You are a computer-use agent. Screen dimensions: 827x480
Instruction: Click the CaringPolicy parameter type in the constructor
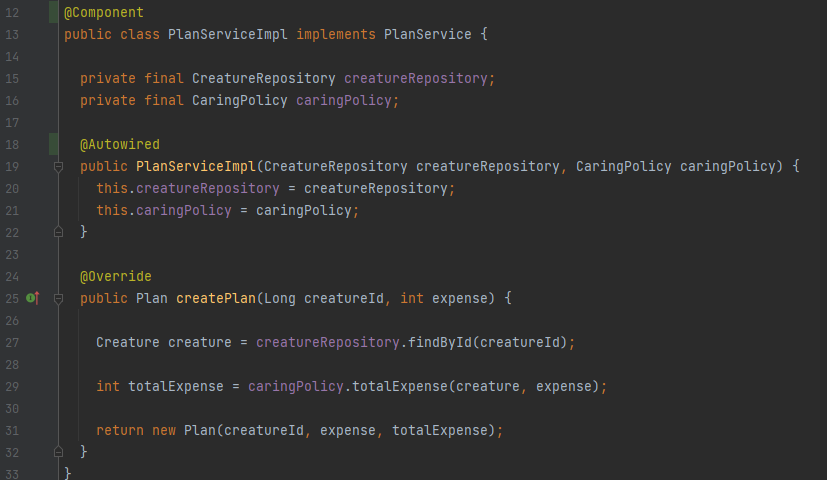[x=623, y=167]
